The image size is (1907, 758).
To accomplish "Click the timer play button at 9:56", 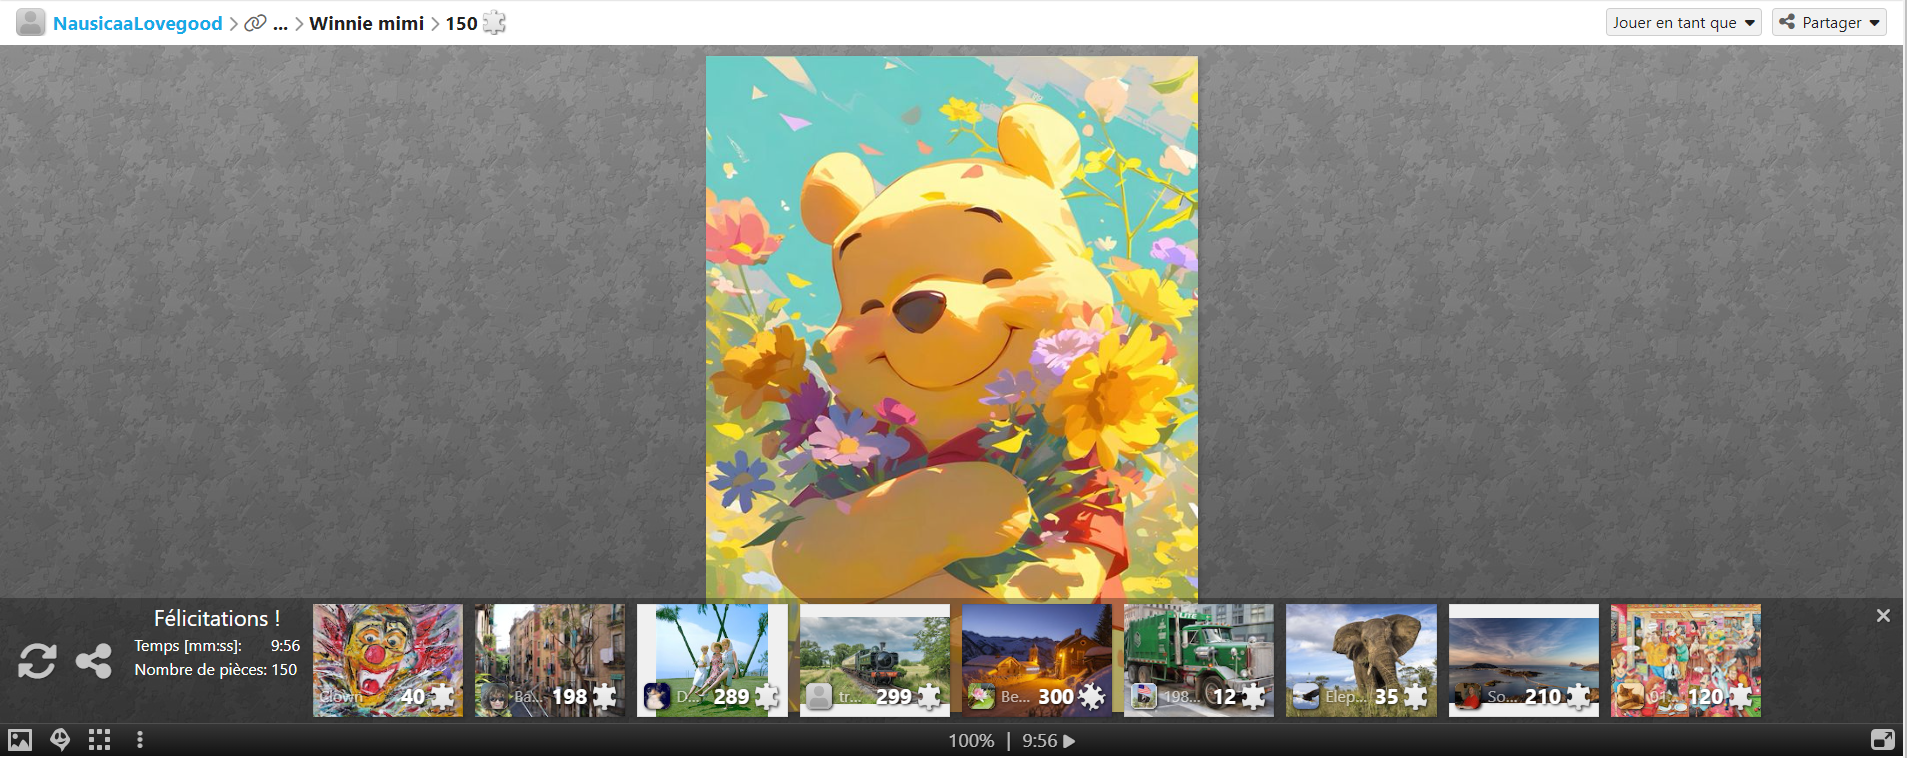I will (x=1069, y=741).
